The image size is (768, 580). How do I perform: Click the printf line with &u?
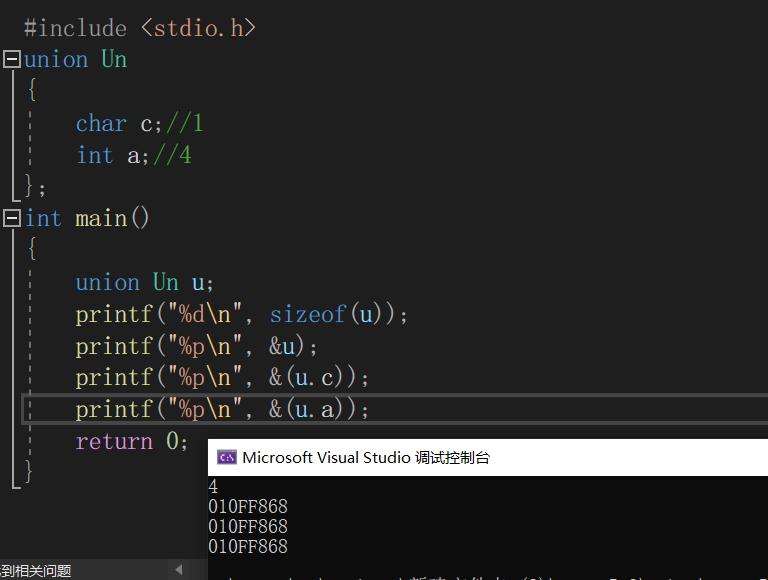pos(196,346)
